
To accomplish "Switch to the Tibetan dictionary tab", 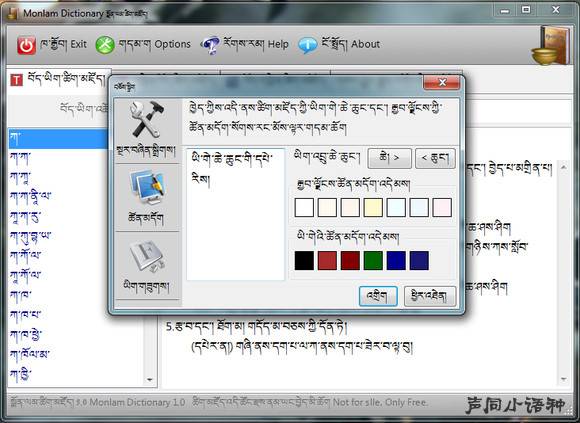I will (59, 79).
